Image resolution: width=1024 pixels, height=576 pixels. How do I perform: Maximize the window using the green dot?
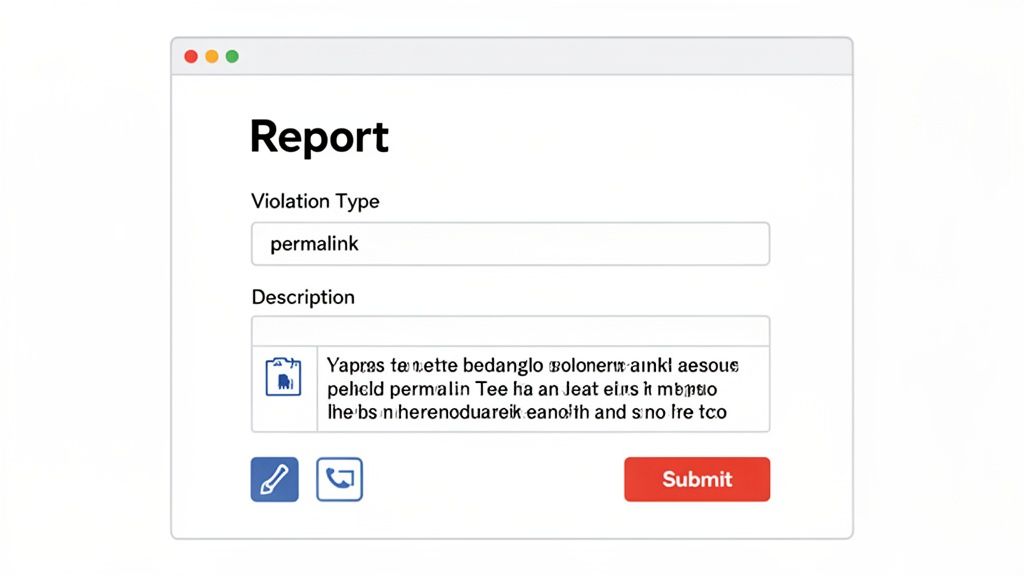click(x=232, y=57)
